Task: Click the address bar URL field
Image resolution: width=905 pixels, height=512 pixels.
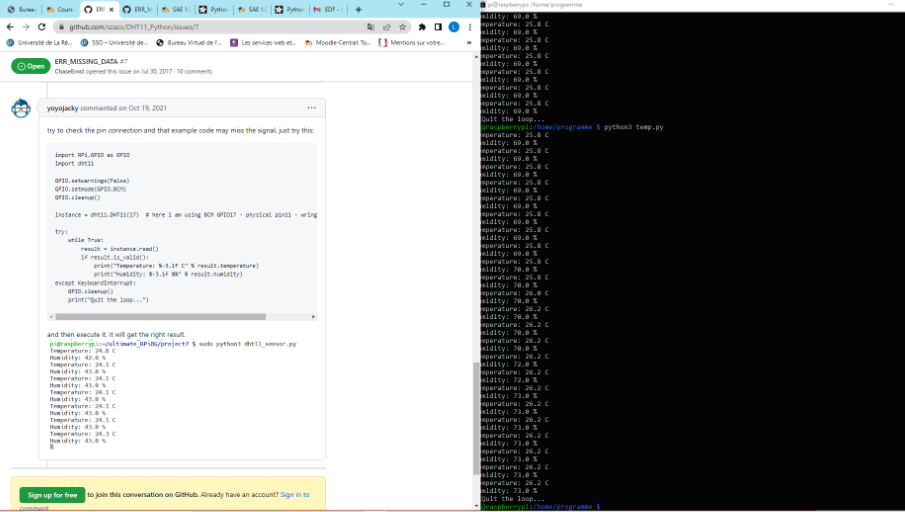Action: pos(200,27)
